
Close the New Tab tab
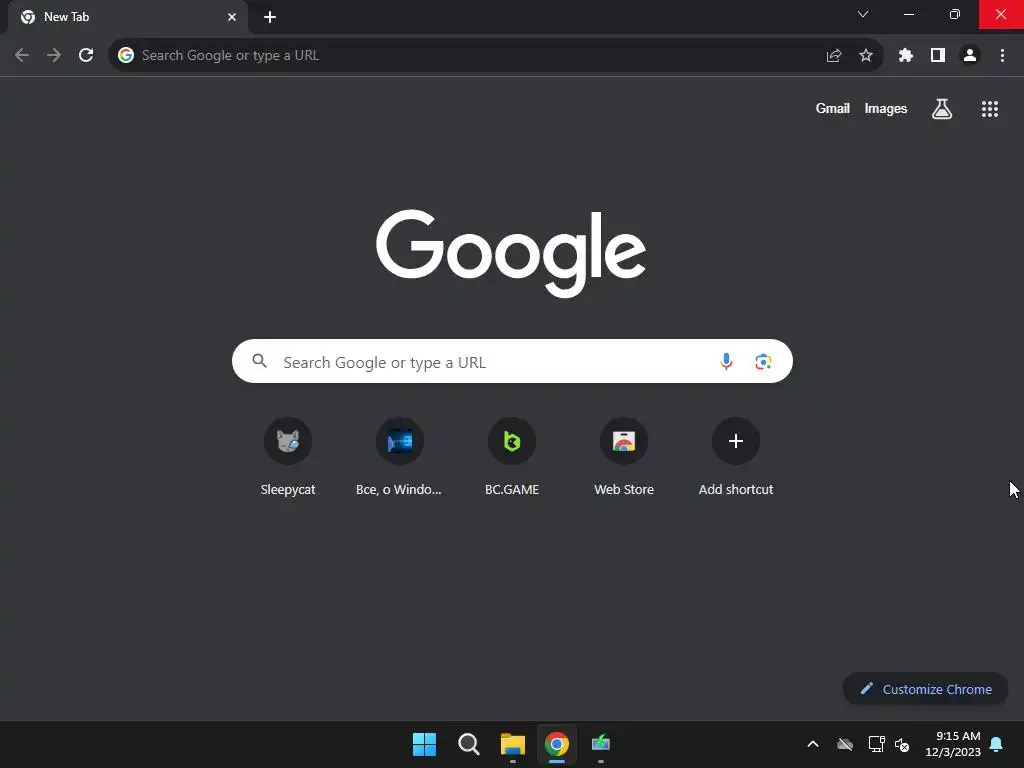click(x=232, y=17)
